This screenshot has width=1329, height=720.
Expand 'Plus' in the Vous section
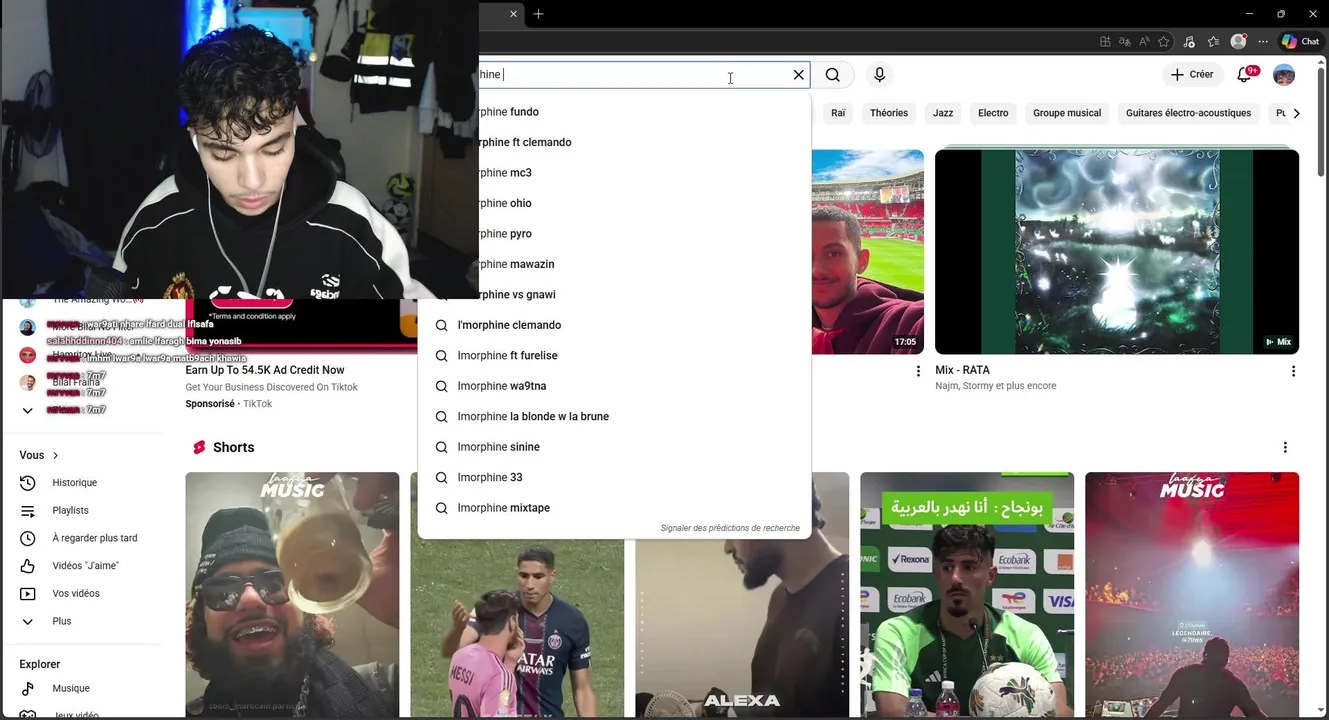click(x=82, y=621)
